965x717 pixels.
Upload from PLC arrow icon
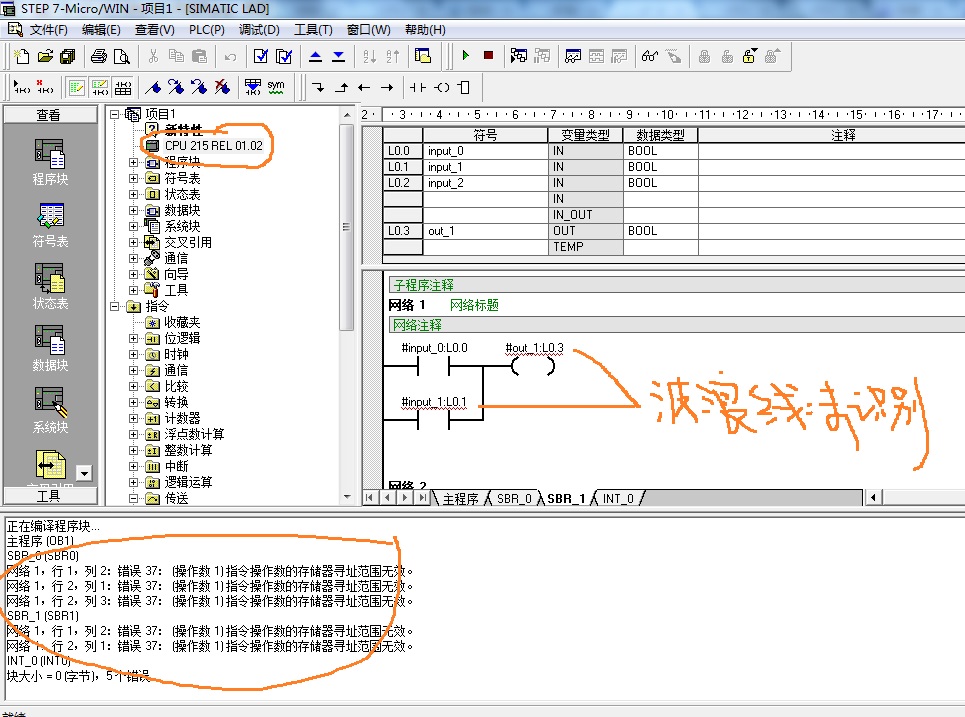click(x=315, y=57)
